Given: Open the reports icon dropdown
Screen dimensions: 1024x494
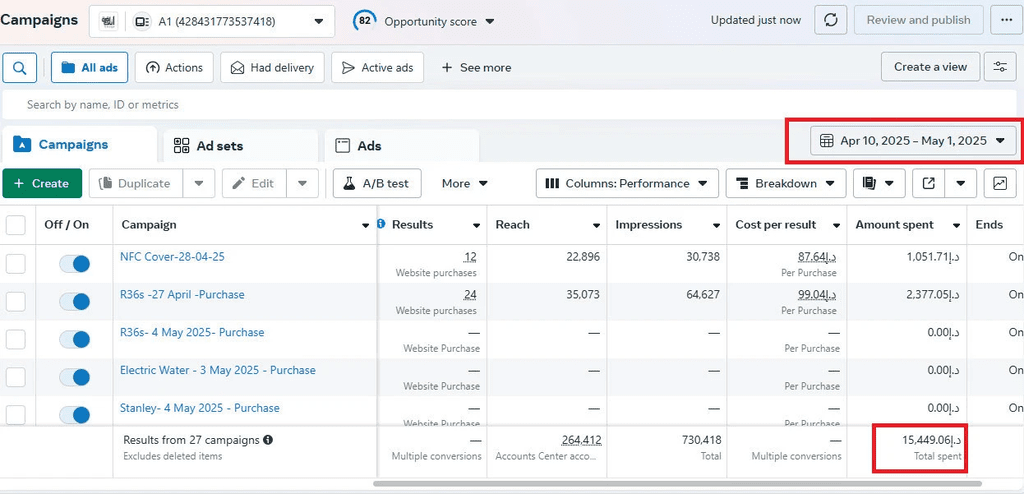Looking at the screenshot, I should coord(878,183).
